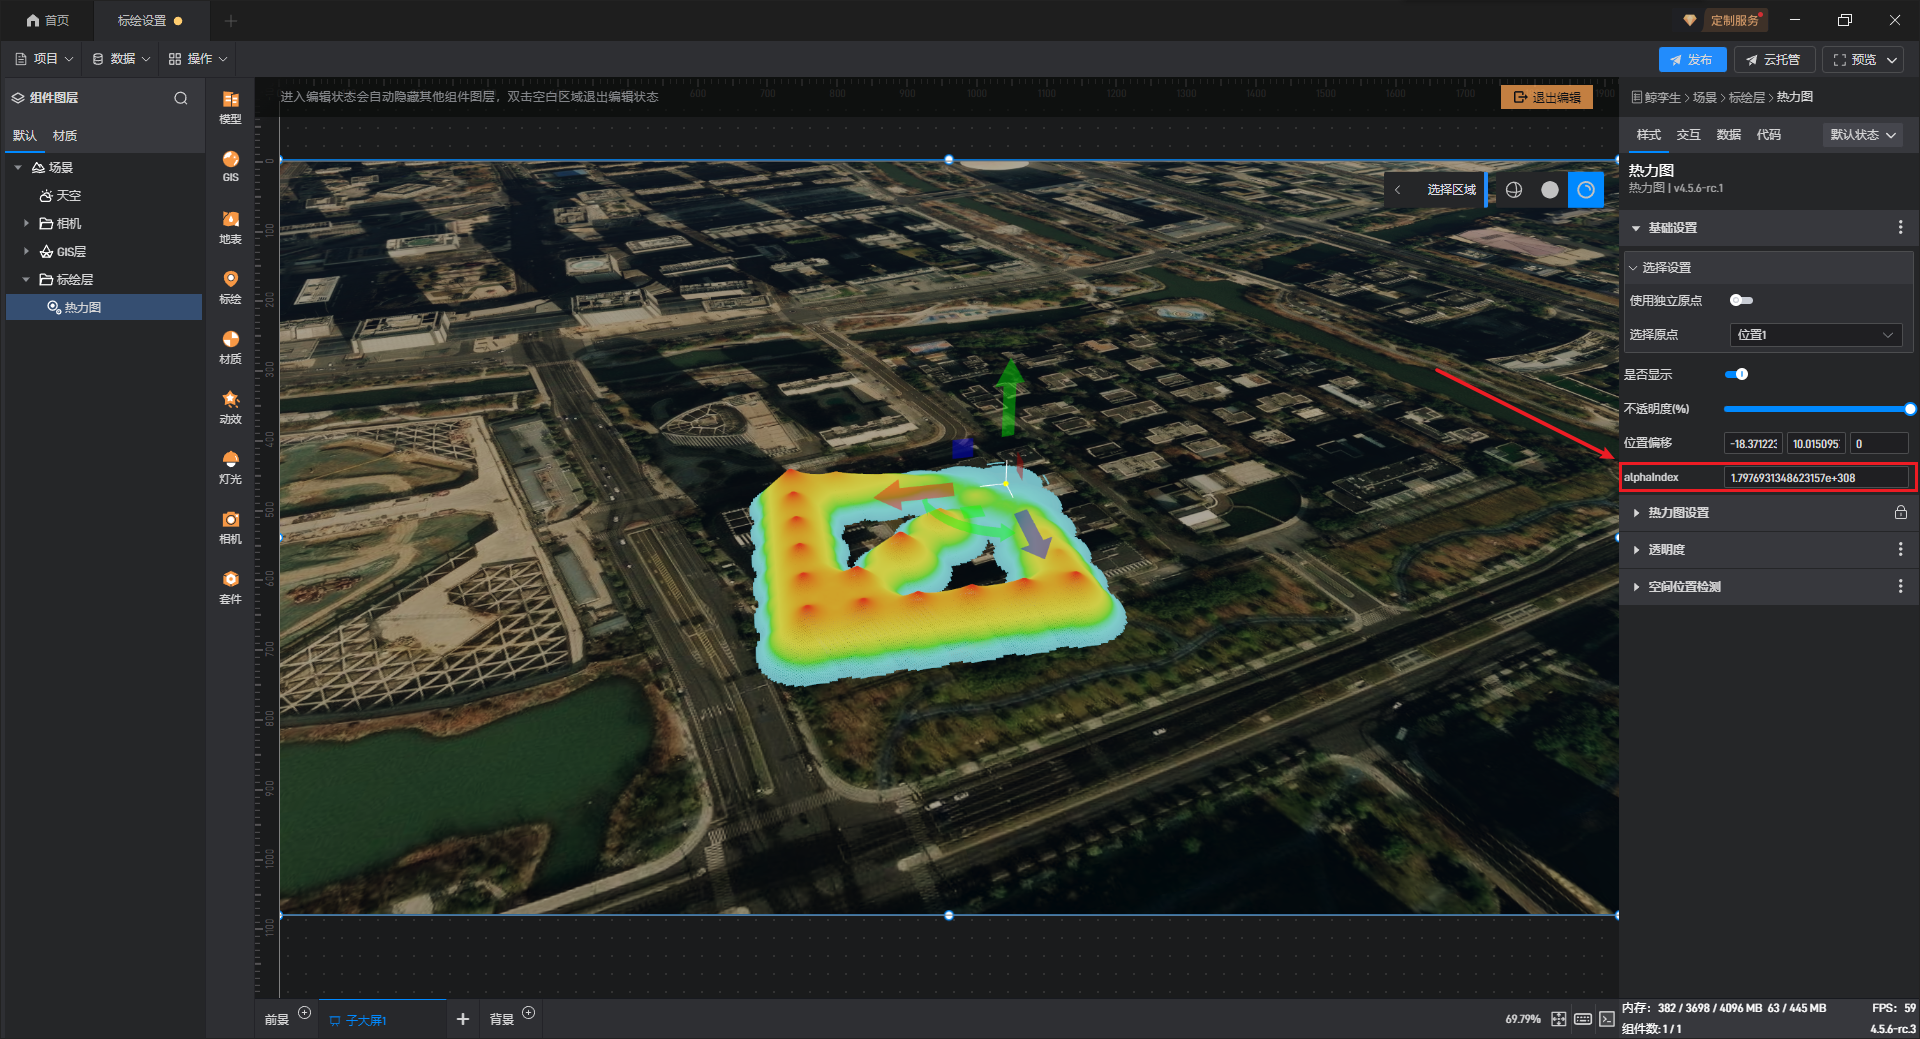Click the first 位置偏移 value field
This screenshot has width=1920, height=1039.
(1753, 444)
